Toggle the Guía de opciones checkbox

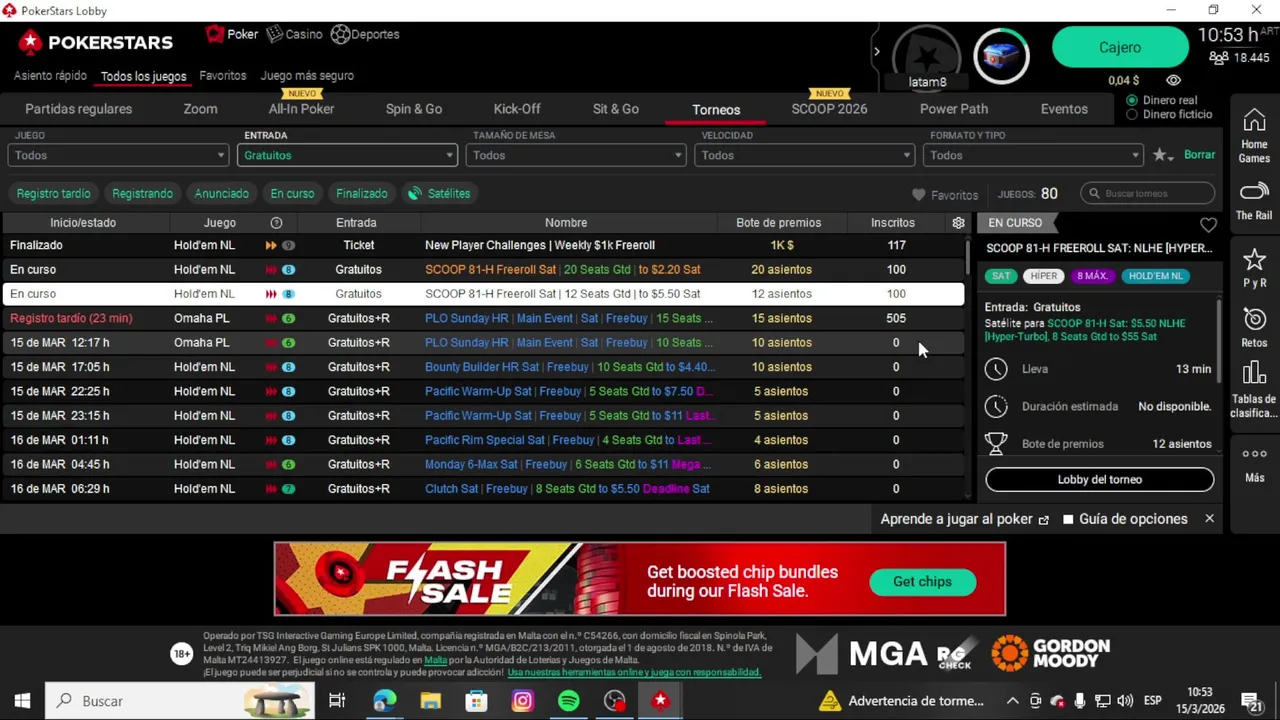(1068, 519)
